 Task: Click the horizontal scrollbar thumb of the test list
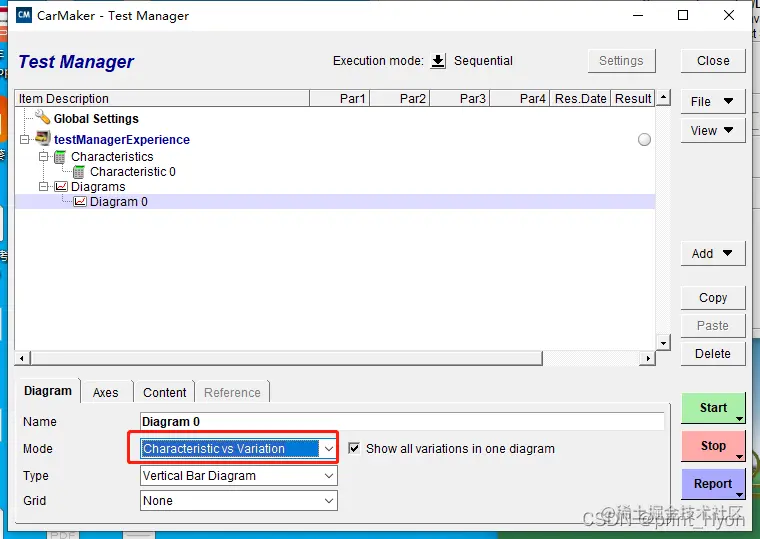coord(286,359)
